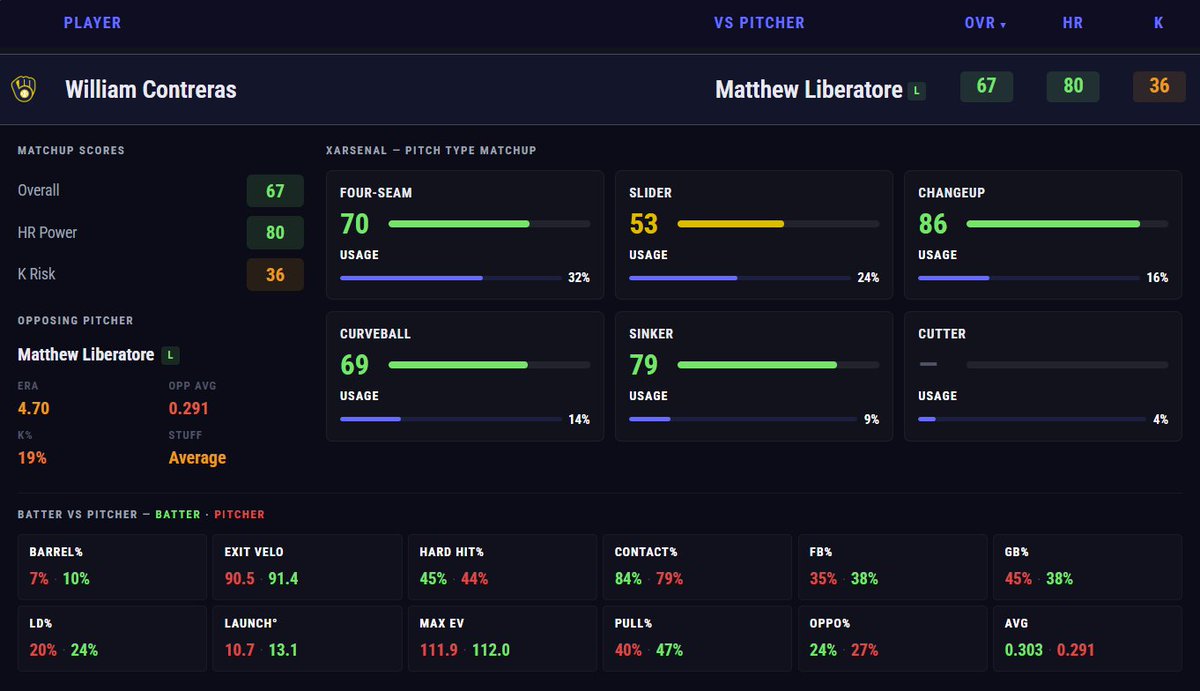Click the HR Power label
Image resolution: width=1200 pixels, height=691 pixels.
click(x=48, y=232)
